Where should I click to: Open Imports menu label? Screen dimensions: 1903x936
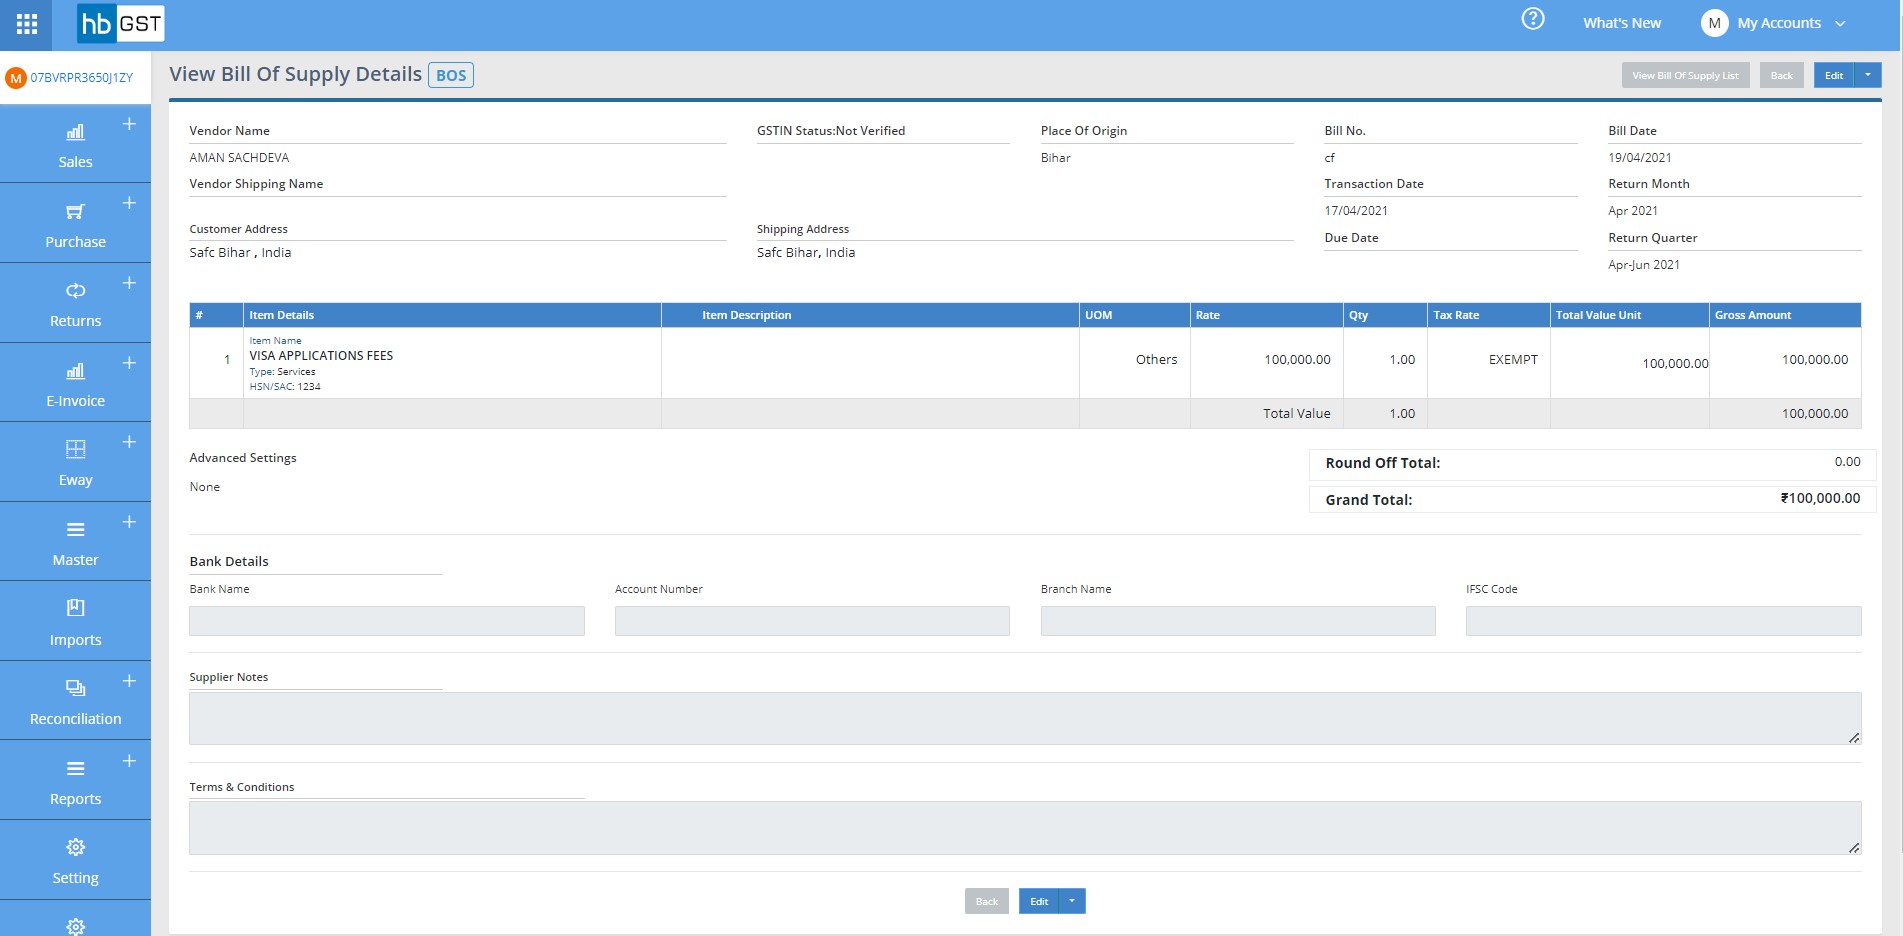tap(75, 640)
